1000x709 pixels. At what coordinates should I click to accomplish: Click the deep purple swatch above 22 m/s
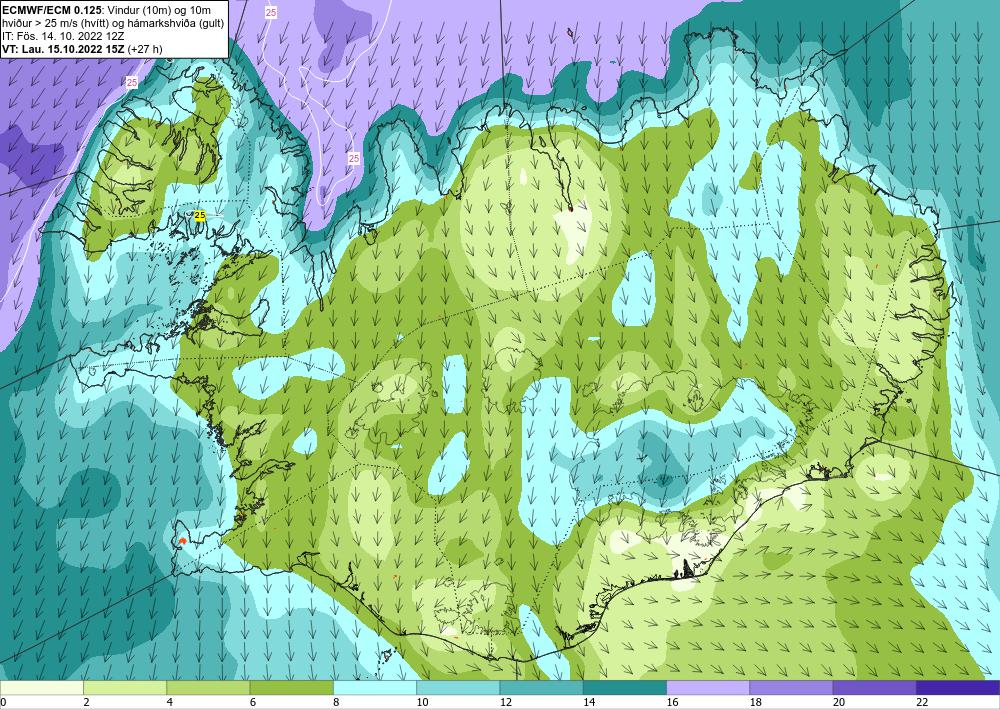click(x=958, y=687)
